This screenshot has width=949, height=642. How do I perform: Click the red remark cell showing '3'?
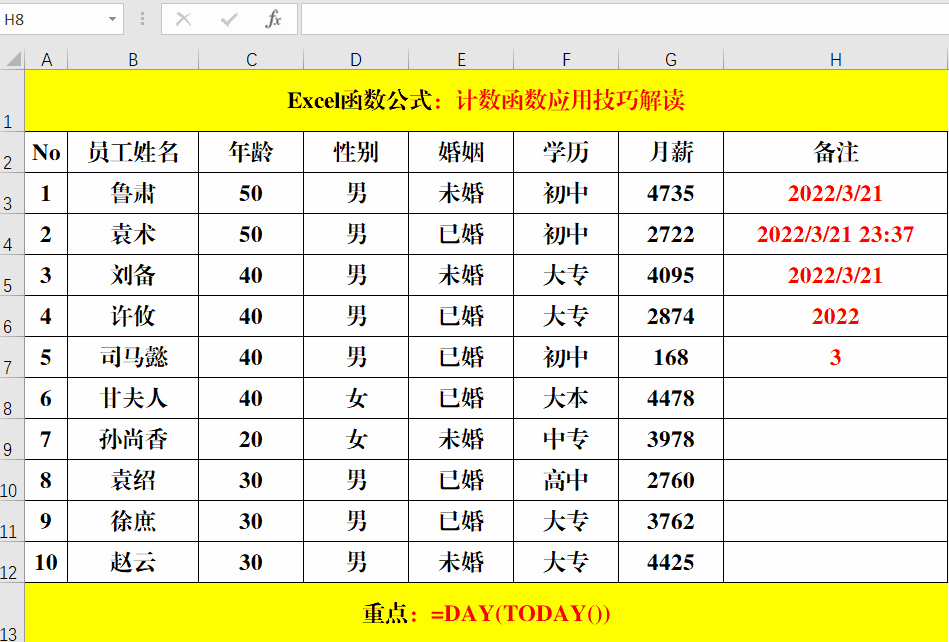pyautogui.click(x=836, y=357)
